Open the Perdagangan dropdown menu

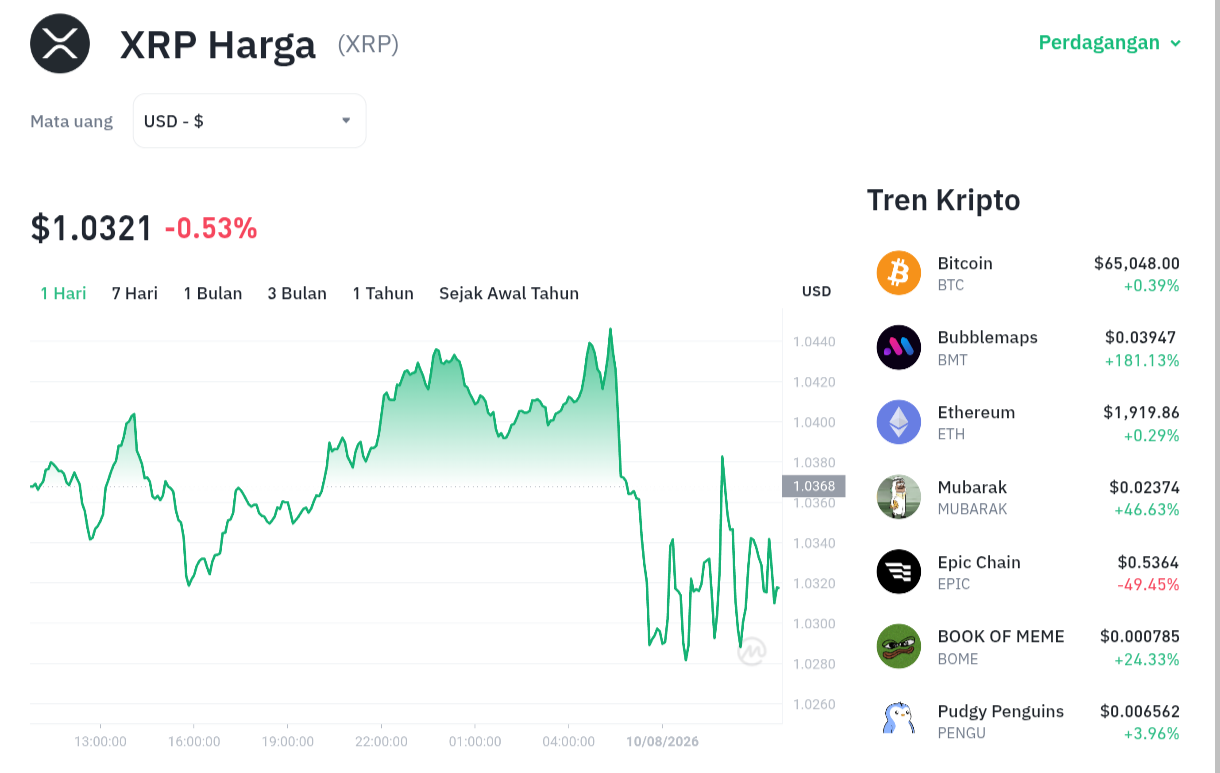pos(1110,42)
